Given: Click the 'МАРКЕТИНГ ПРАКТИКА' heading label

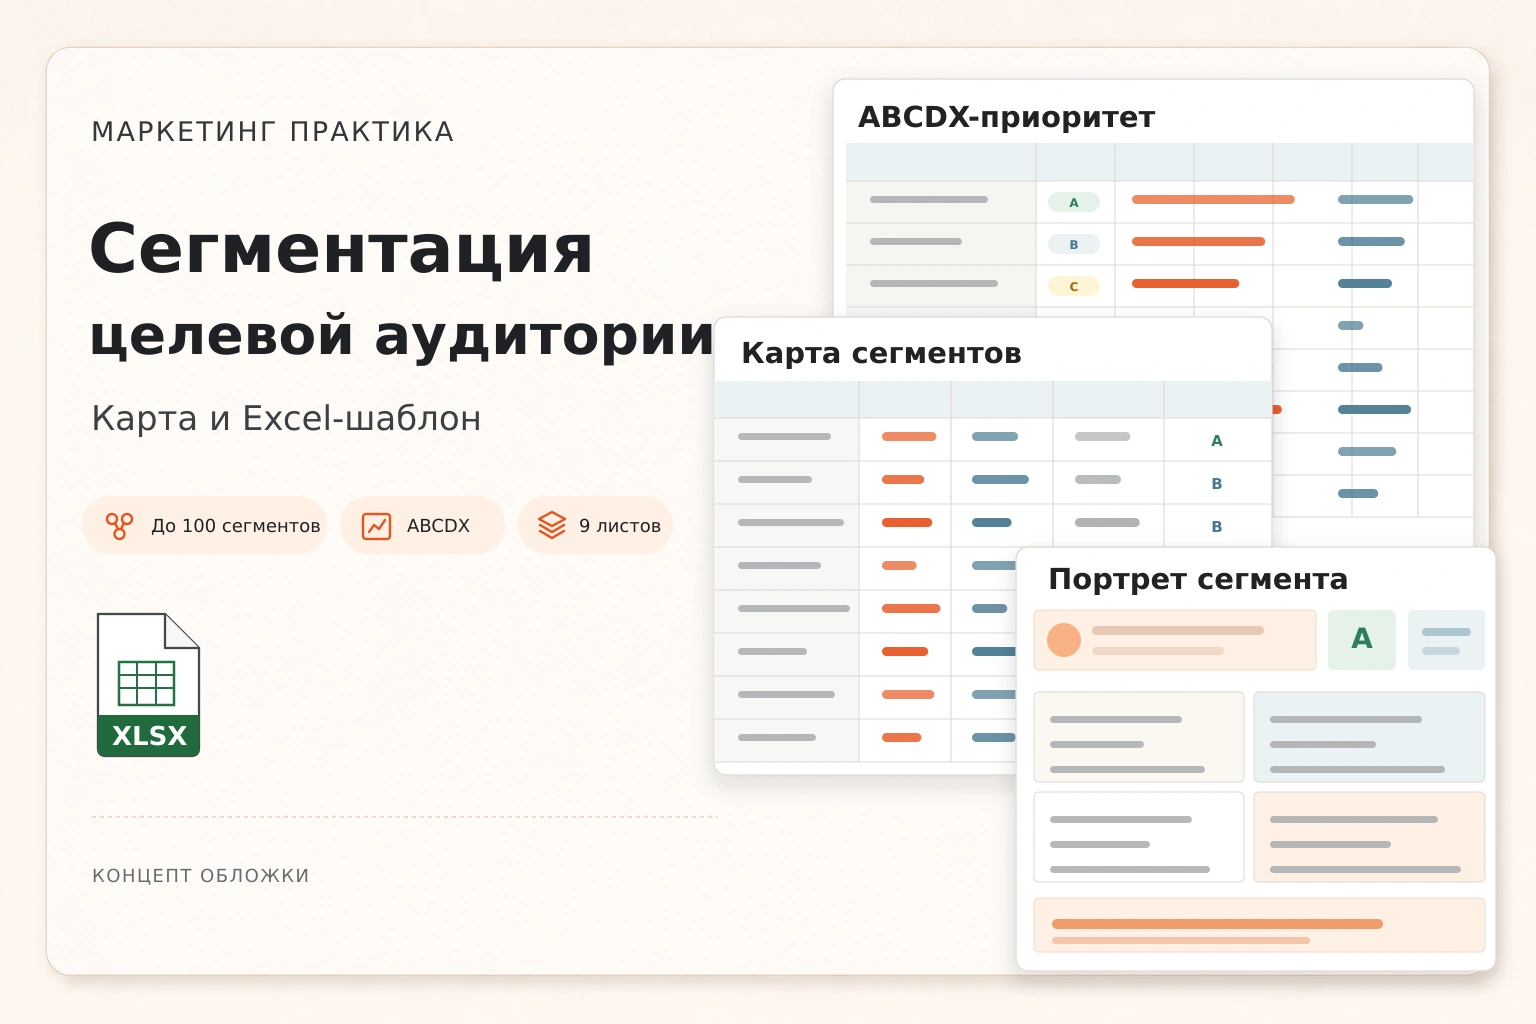Looking at the screenshot, I should tap(273, 132).
